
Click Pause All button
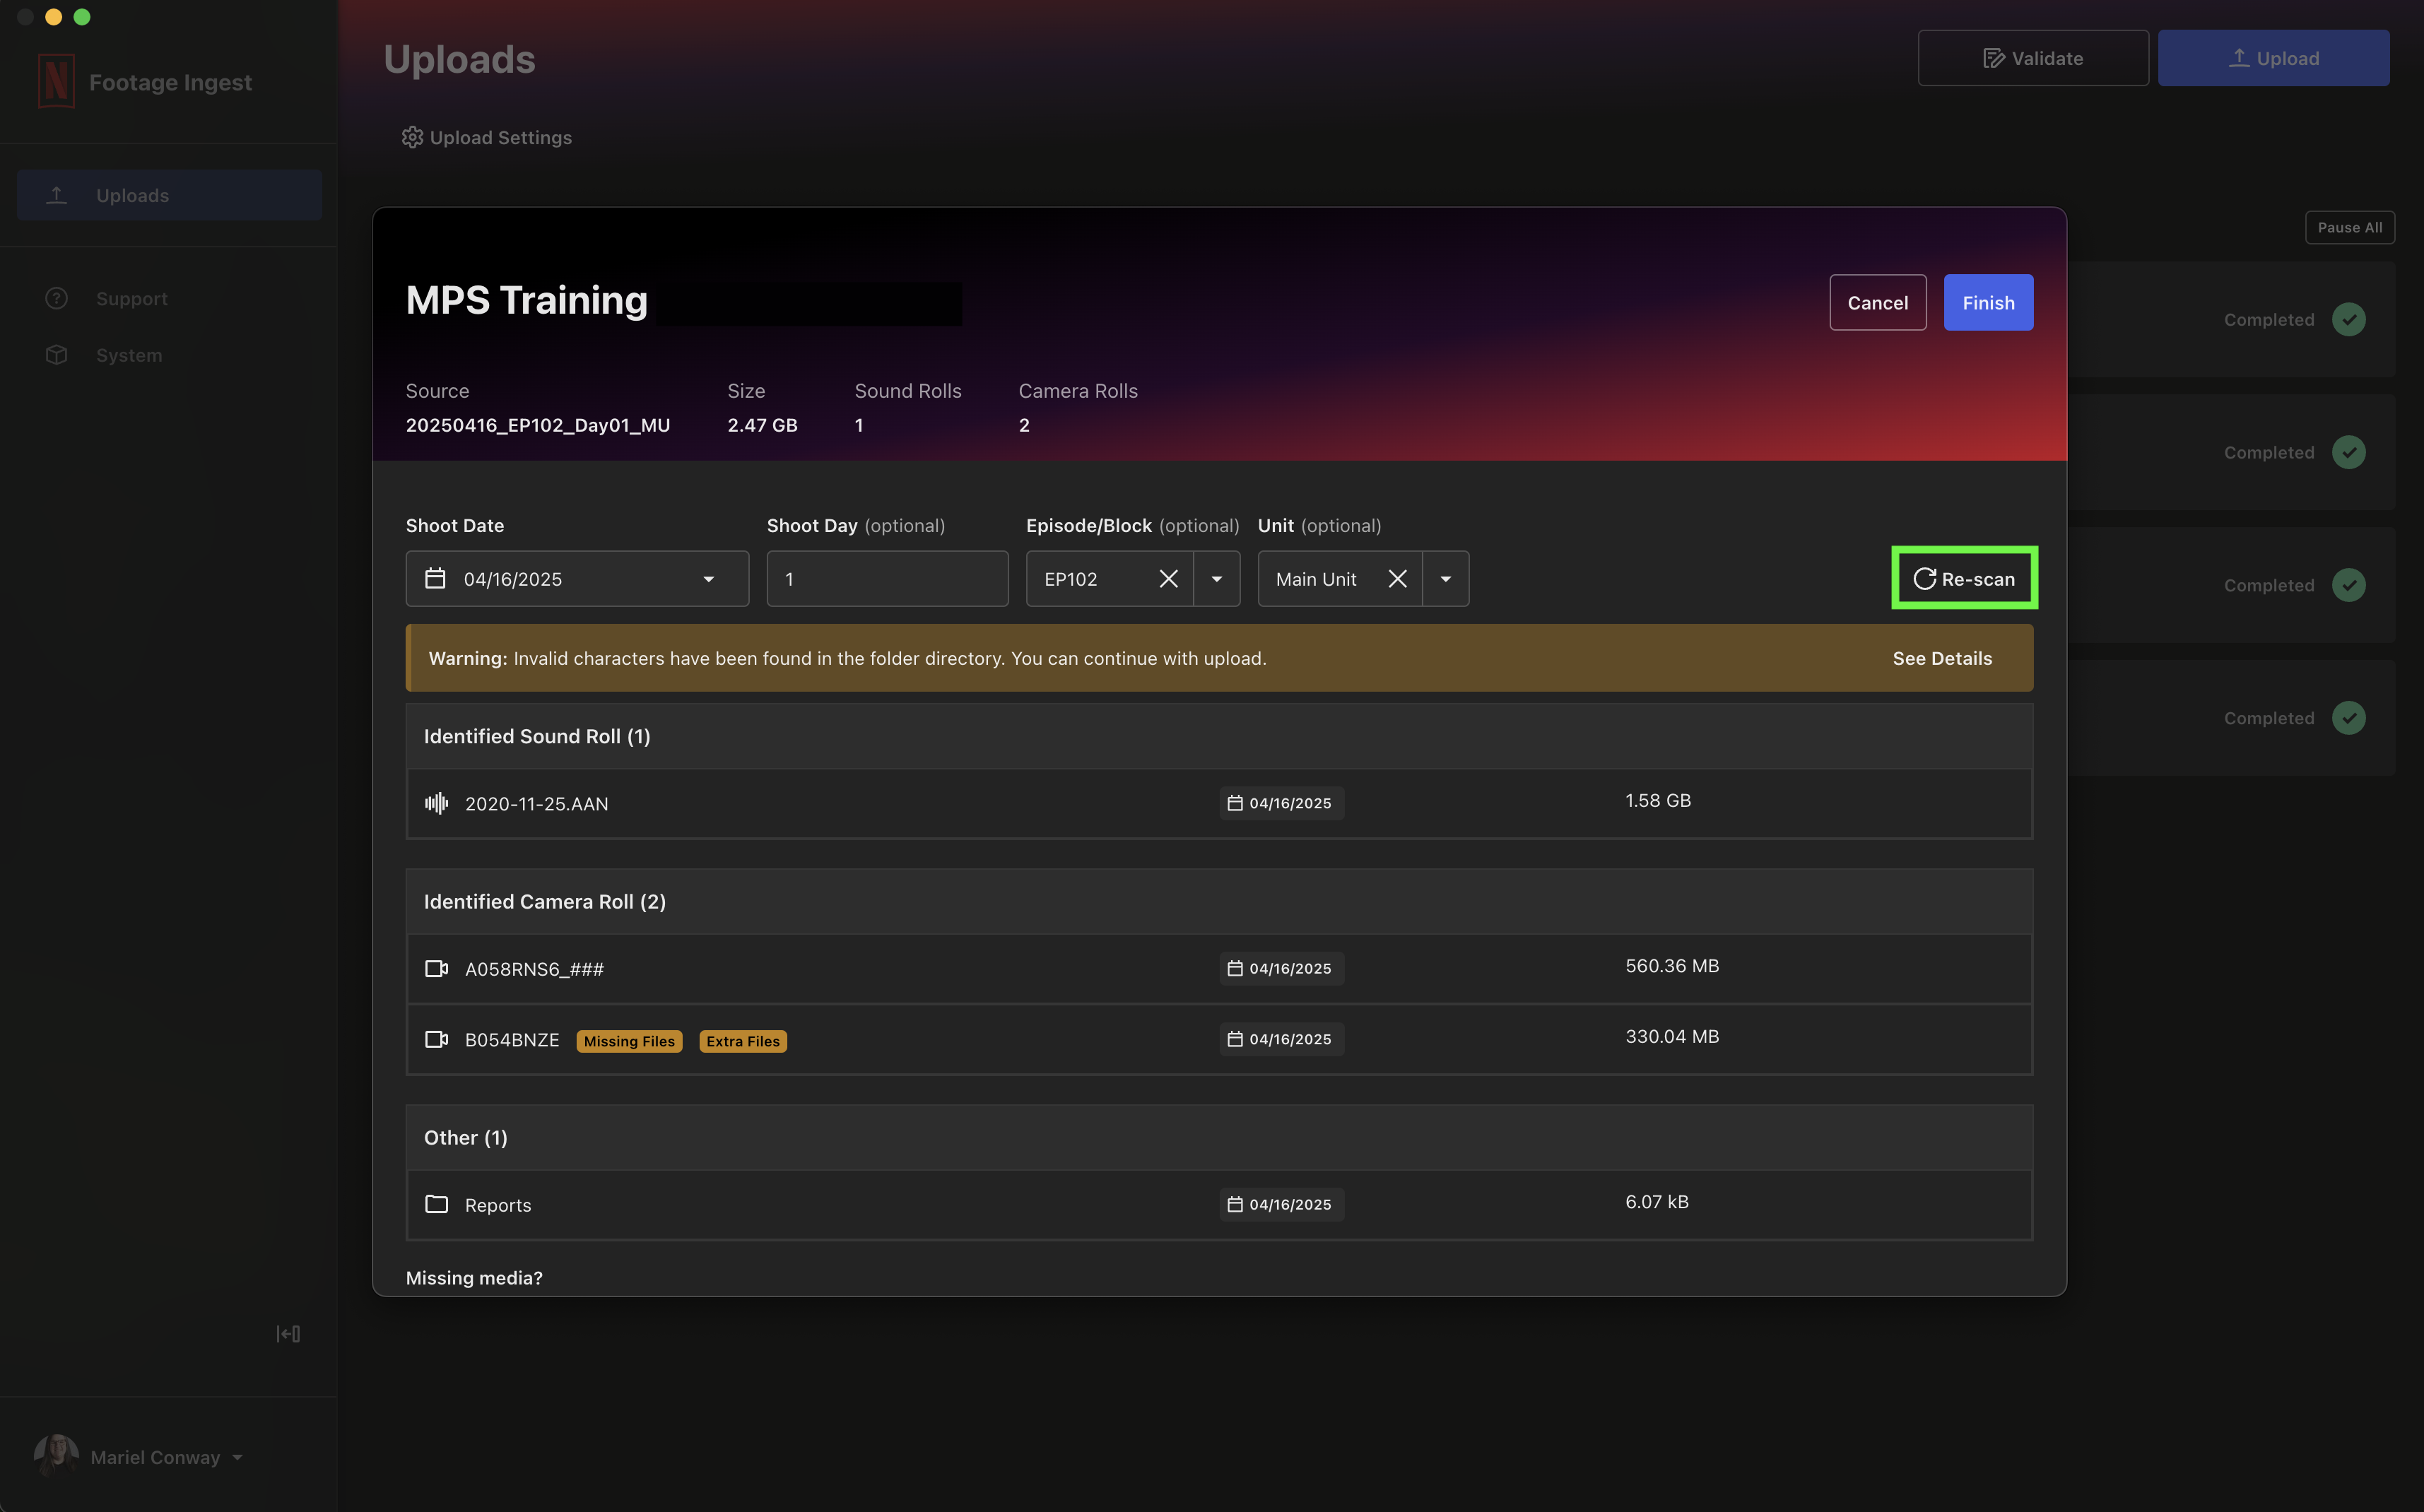(2349, 227)
